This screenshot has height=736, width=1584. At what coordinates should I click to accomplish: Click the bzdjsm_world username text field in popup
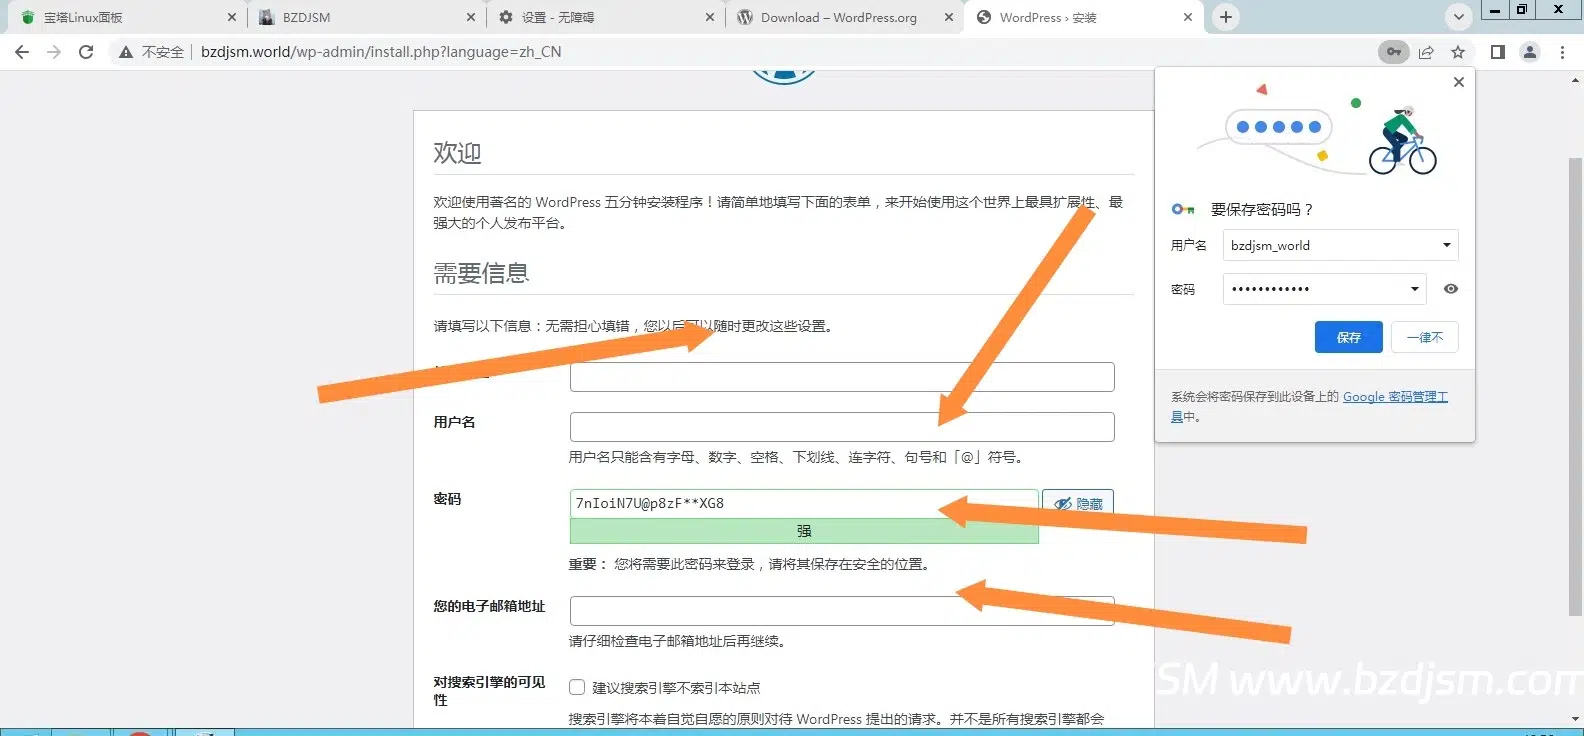pos(1341,245)
